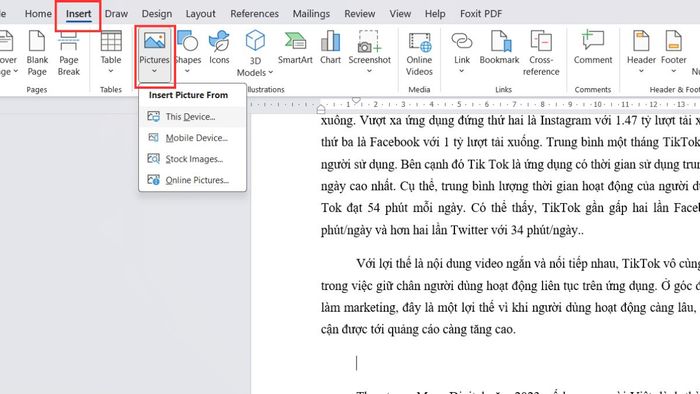Click the 'Insert Picture From' menu heading

[x=188, y=95]
